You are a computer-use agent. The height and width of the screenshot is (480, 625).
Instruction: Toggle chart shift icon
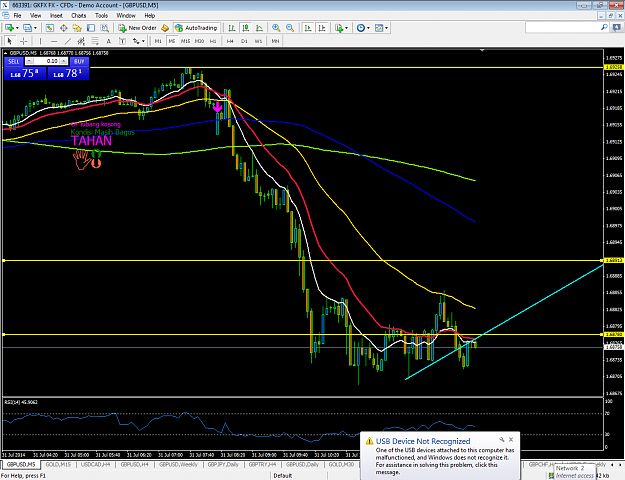point(322,28)
